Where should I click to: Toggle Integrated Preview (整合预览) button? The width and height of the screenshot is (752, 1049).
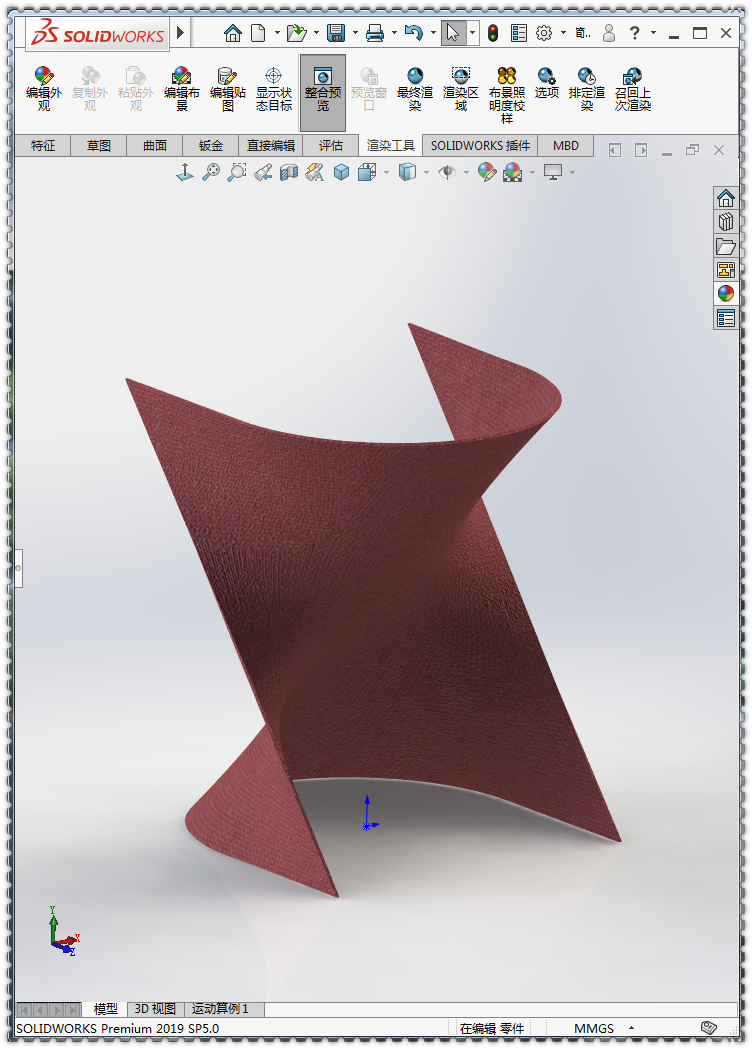322,91
